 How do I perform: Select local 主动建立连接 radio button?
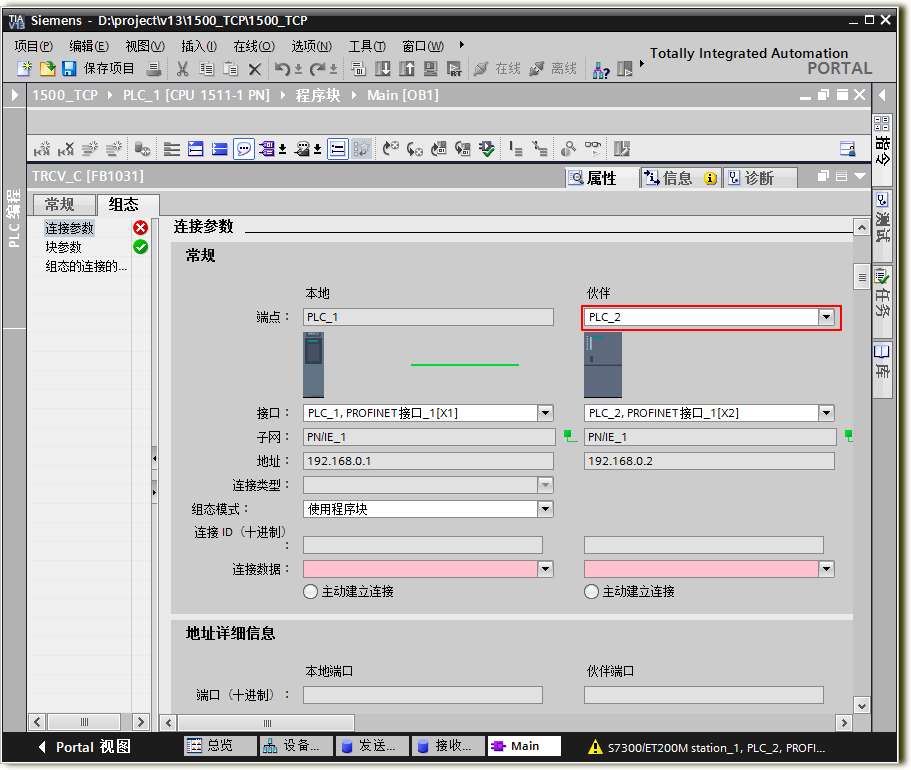click(311, 592)
